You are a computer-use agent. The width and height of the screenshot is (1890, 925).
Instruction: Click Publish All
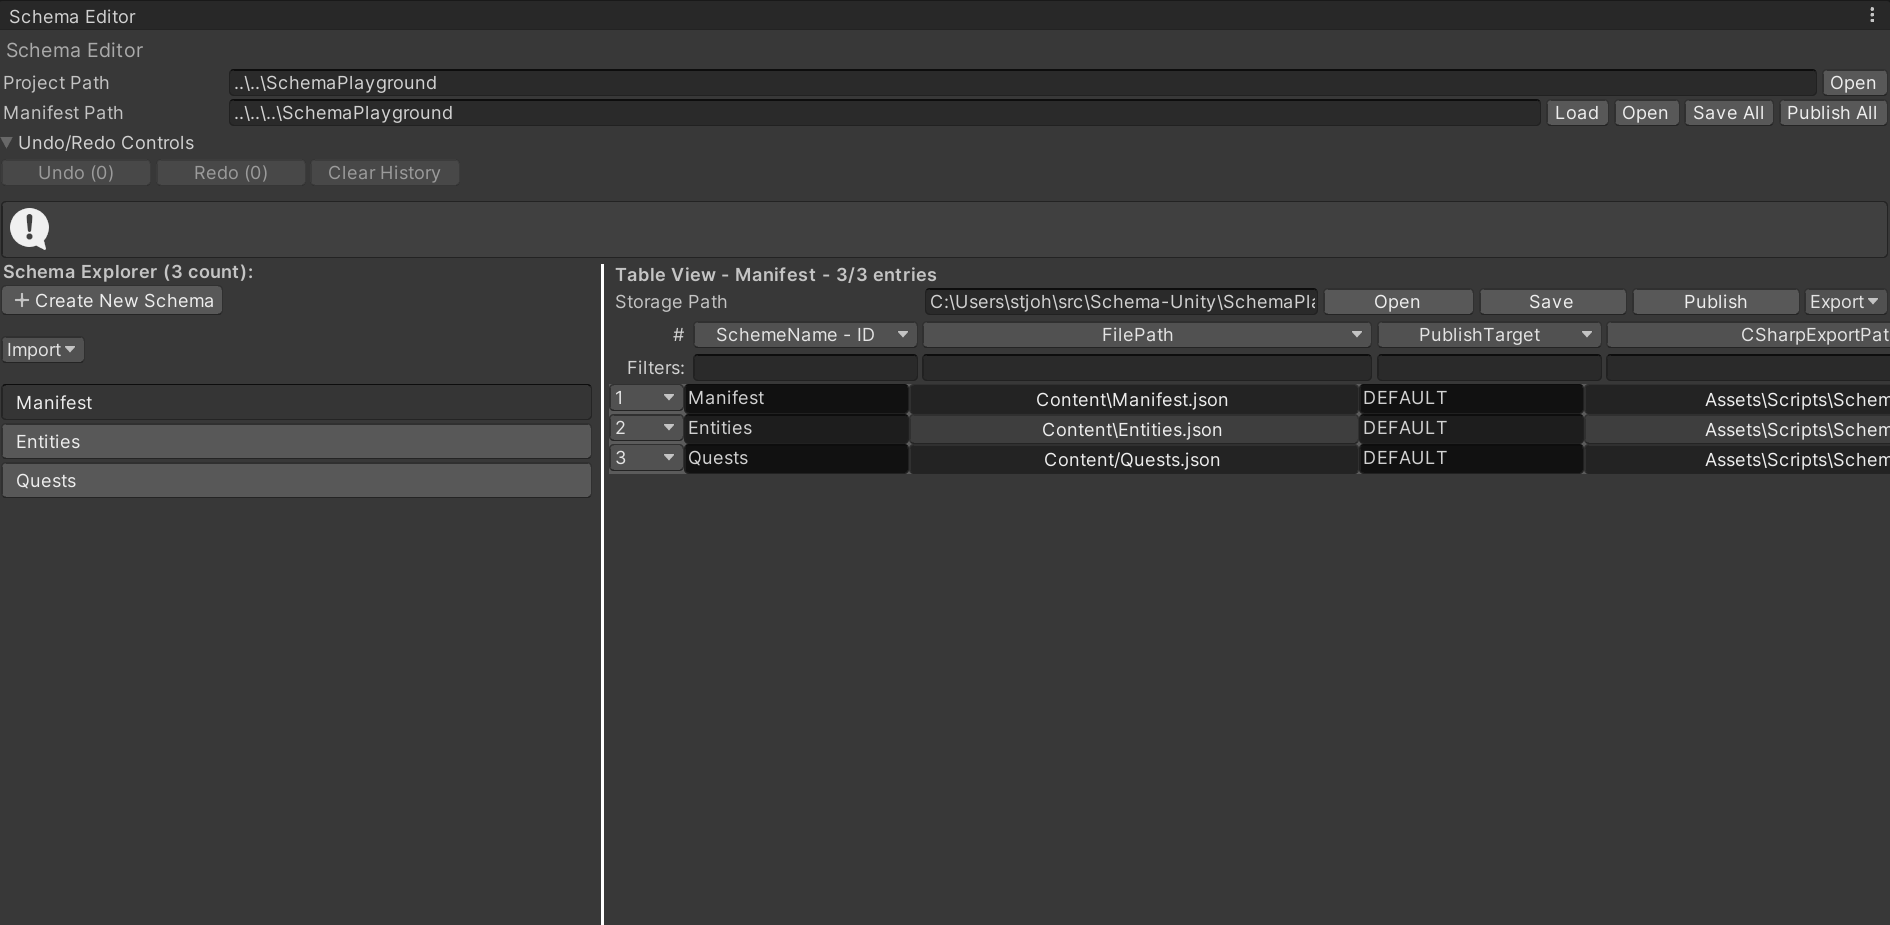[1832, 112]
